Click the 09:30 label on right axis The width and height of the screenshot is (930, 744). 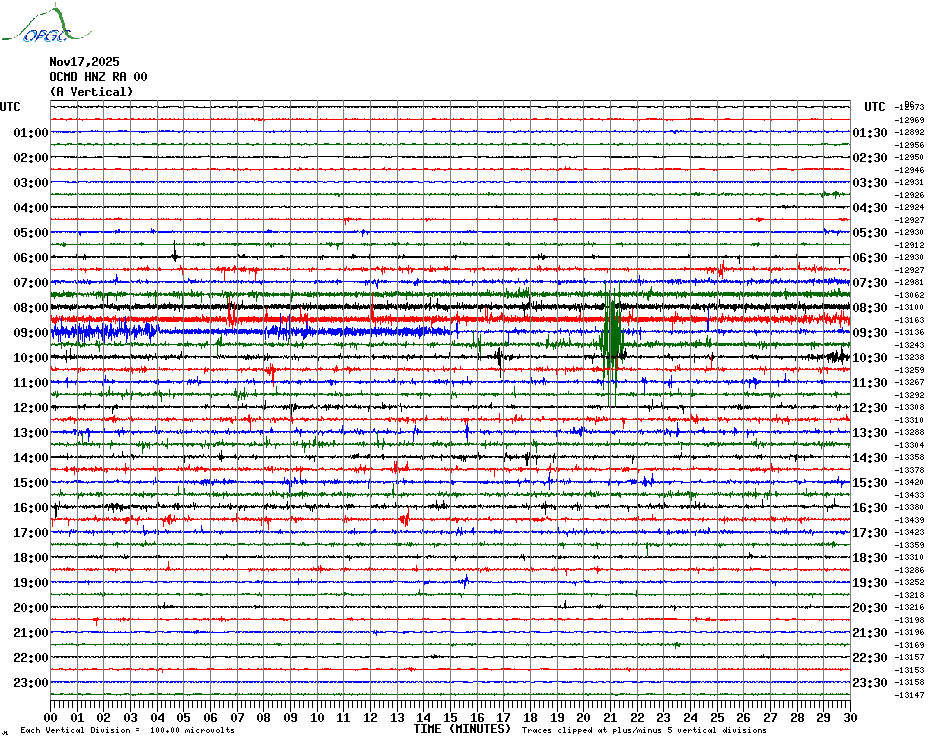point(870,333)
